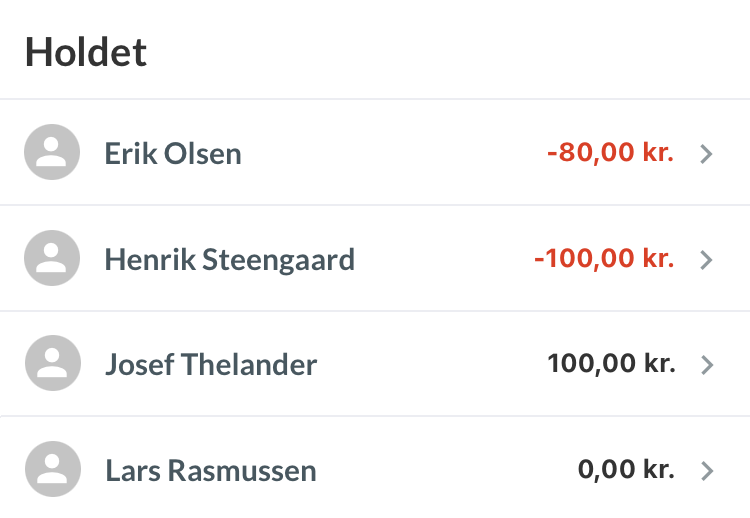Viewport: 750px width, 518px height.
Task: Click the Holdet heading
Action: (x=86, y=52)
